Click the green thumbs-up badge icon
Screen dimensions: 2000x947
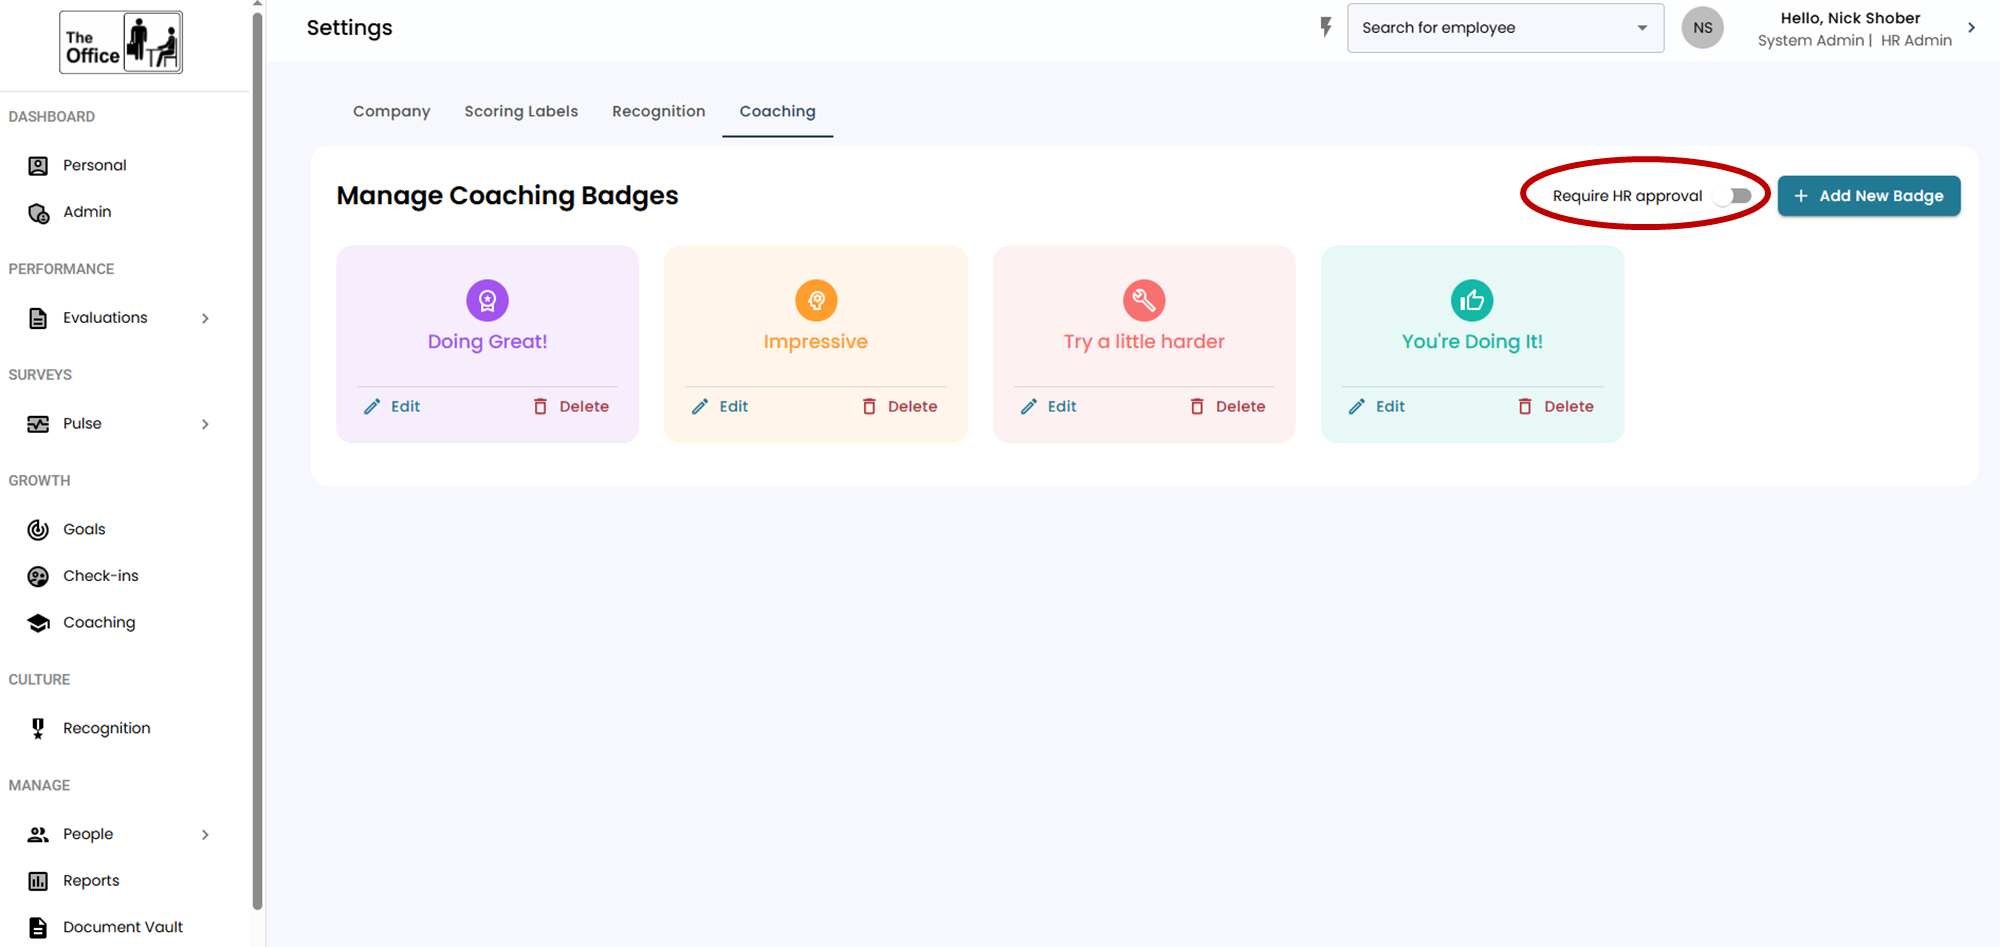tap(1472, 300)
